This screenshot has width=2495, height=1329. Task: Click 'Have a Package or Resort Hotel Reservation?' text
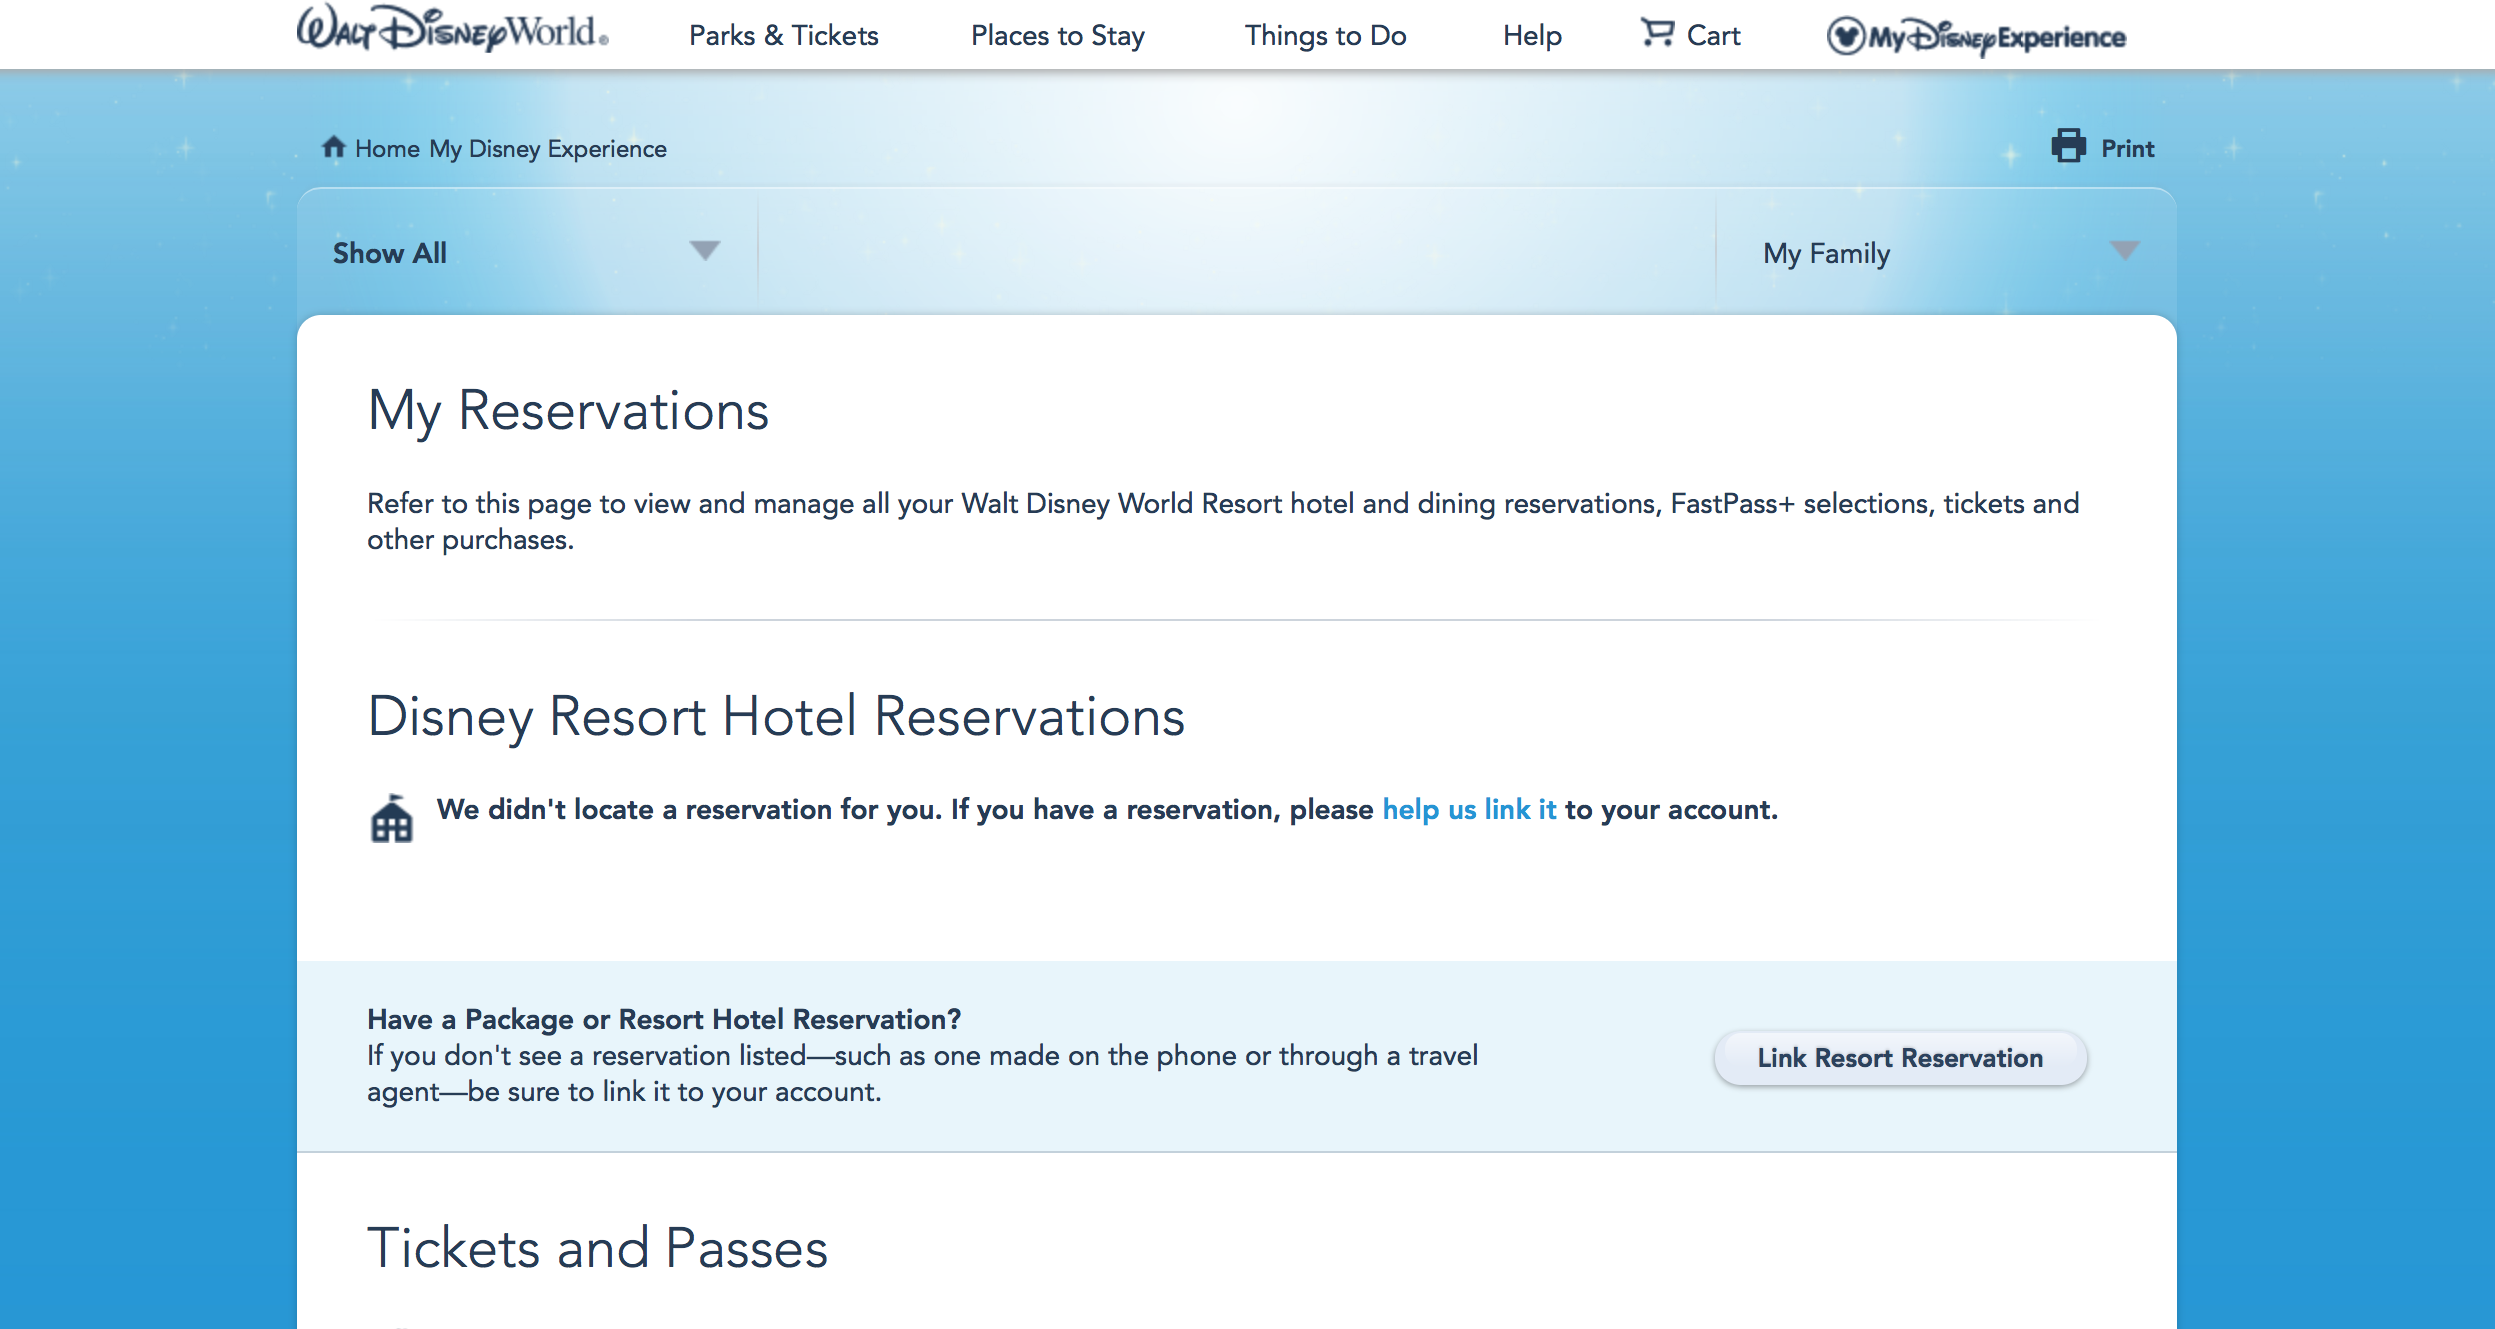point(664,1019)
